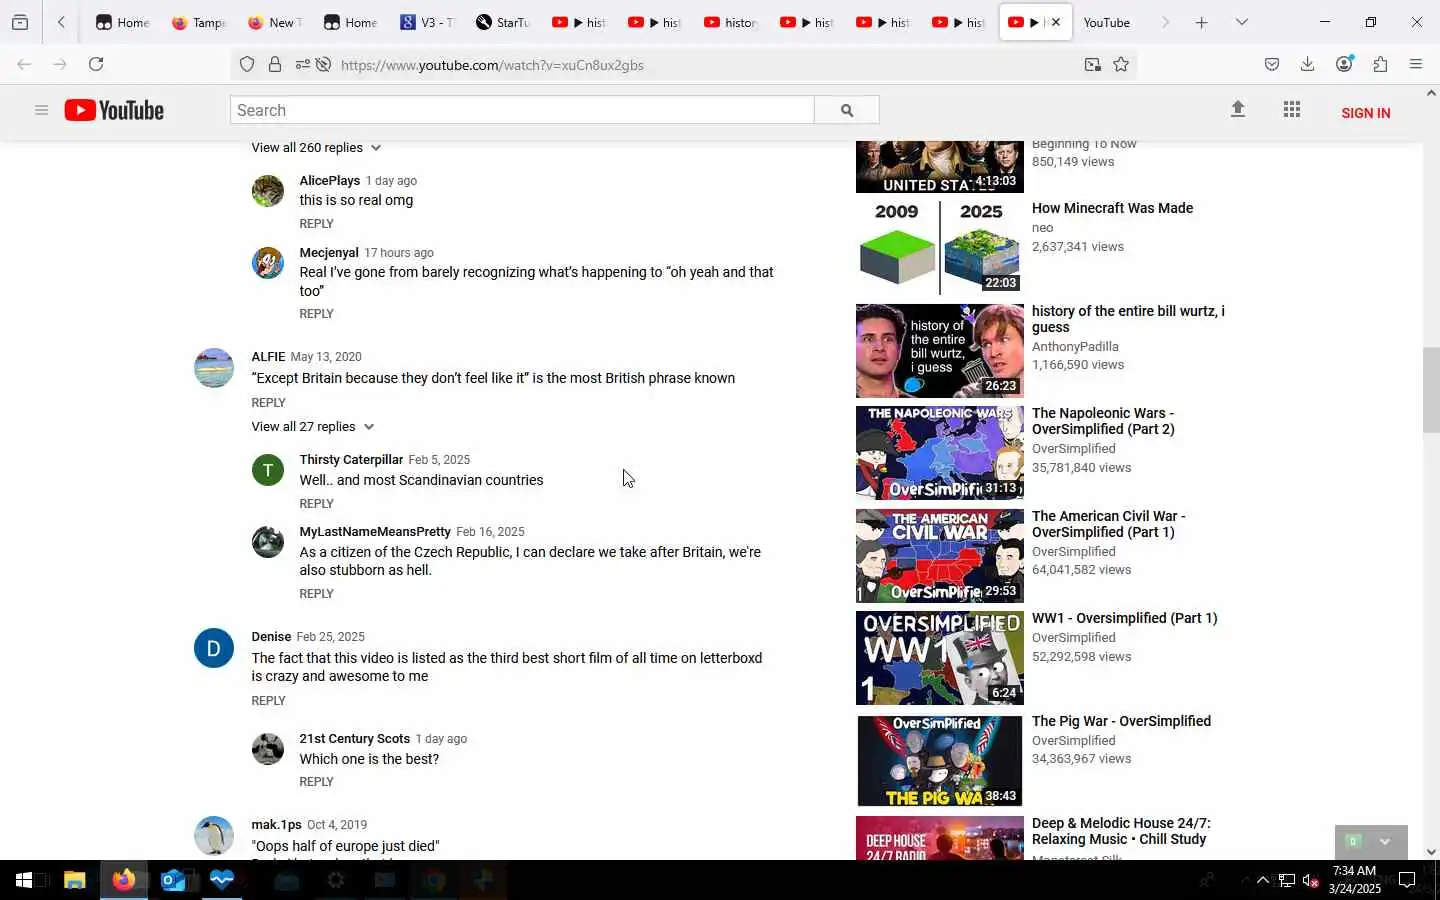Image resolution: width=1440 pixels, height=900 pixels.
Task: Reply to AlicePlays' comment
Action: point(316,224)
